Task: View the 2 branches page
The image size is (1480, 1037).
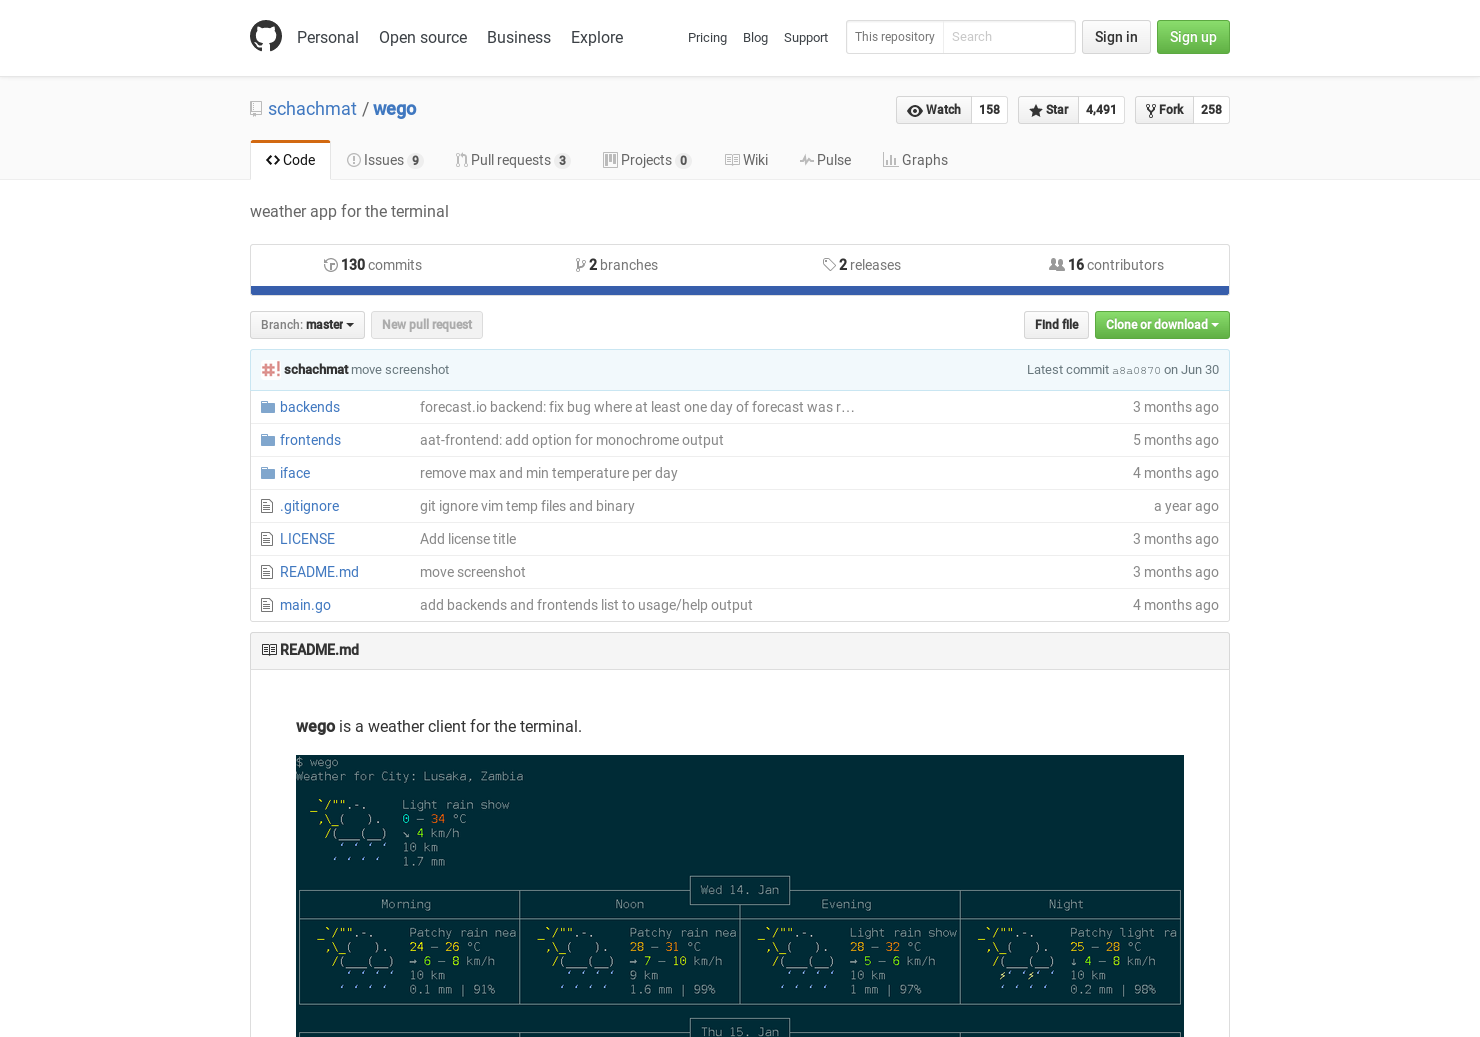Action: [x=617, y=265]
